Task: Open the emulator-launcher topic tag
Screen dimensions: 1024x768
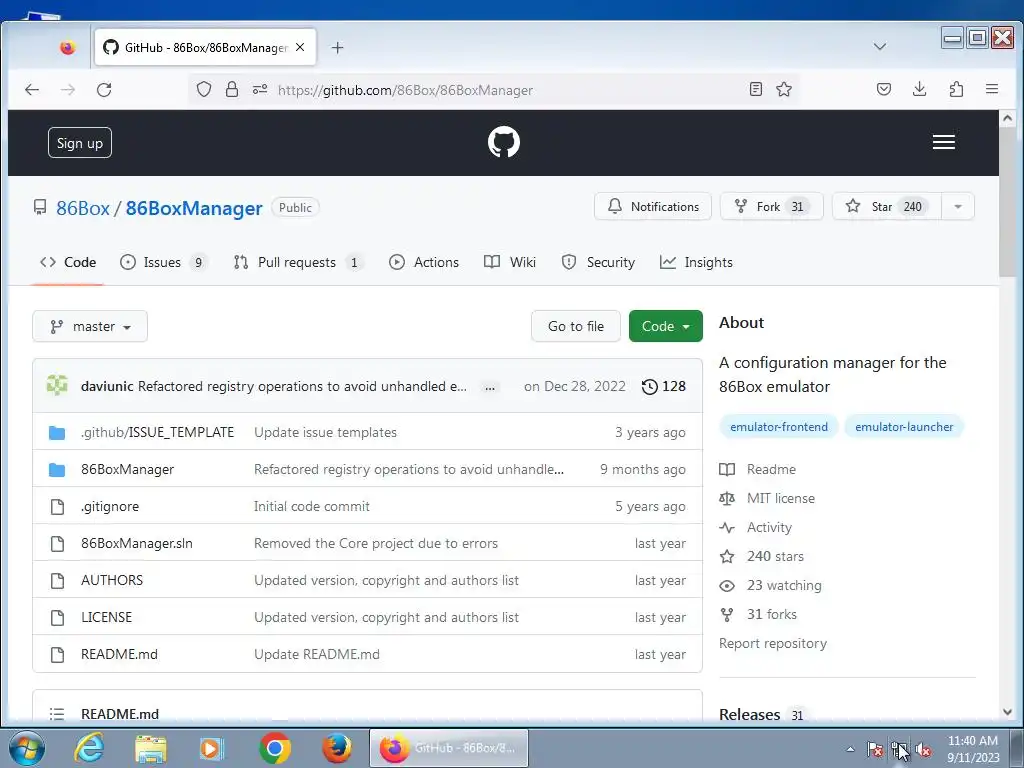Action: tap(904, 427)
